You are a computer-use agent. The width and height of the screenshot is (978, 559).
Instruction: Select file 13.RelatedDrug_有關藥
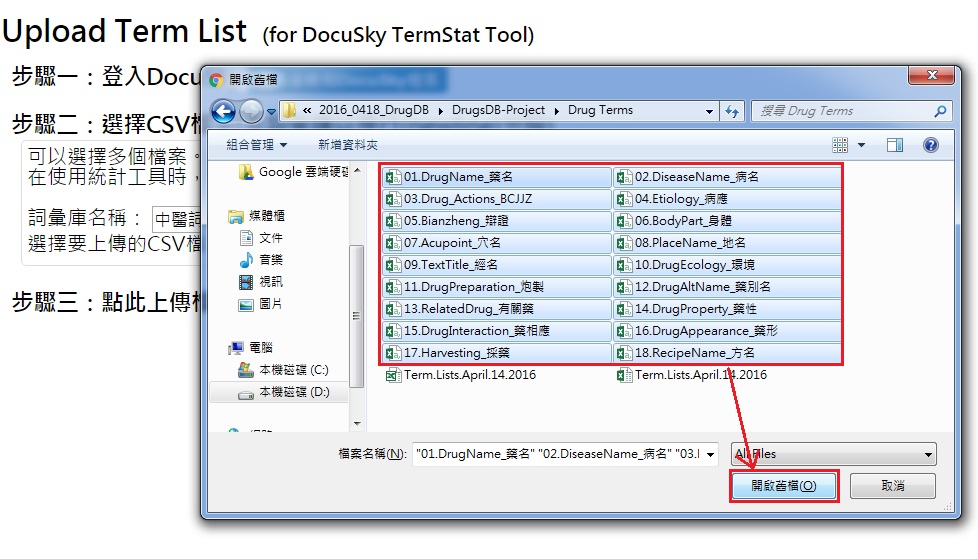click(496, 309)
